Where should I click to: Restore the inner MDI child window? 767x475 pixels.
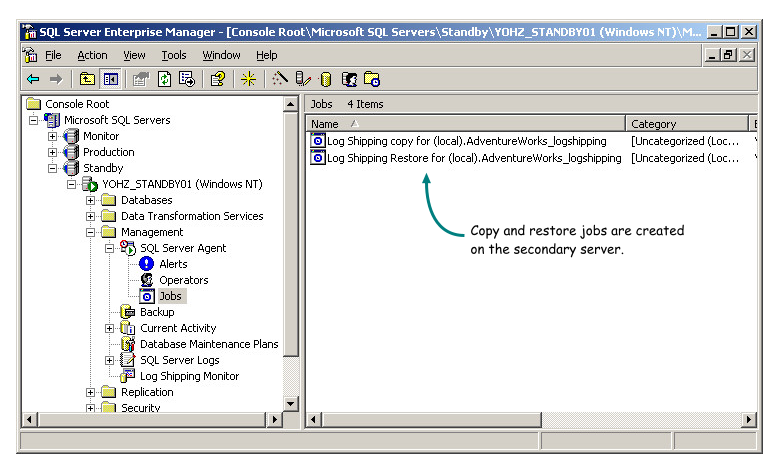[x=728, y=55]
